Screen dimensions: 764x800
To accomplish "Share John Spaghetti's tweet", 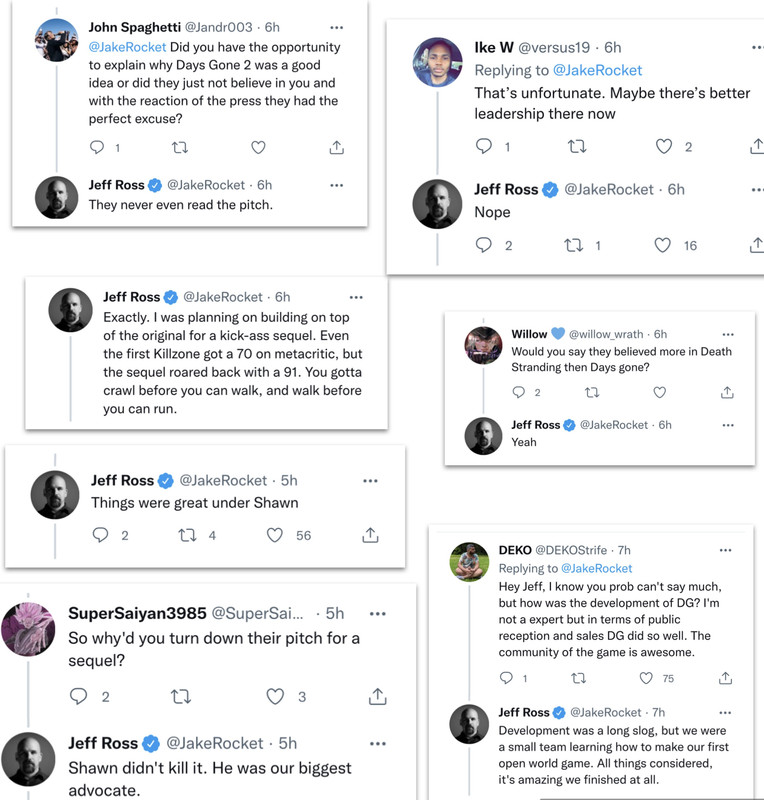I will pos(335,148).
